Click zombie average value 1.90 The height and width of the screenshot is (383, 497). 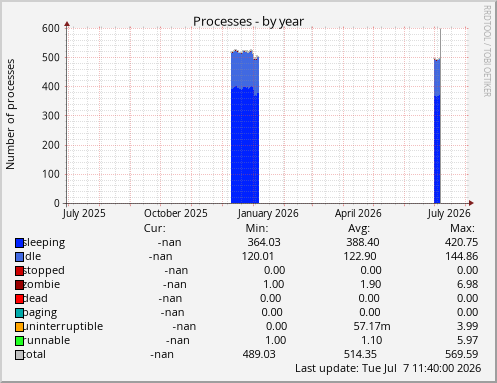click(371, 284)
